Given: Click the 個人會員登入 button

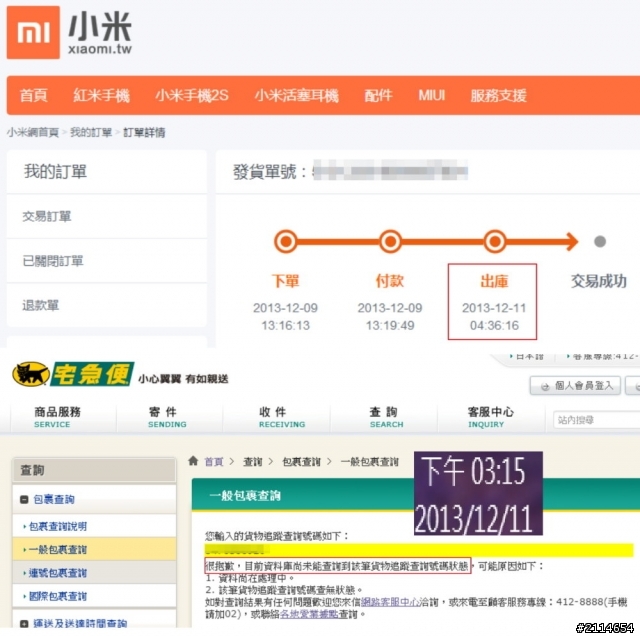Looking at the screenshot, I should tap(575, 385).
